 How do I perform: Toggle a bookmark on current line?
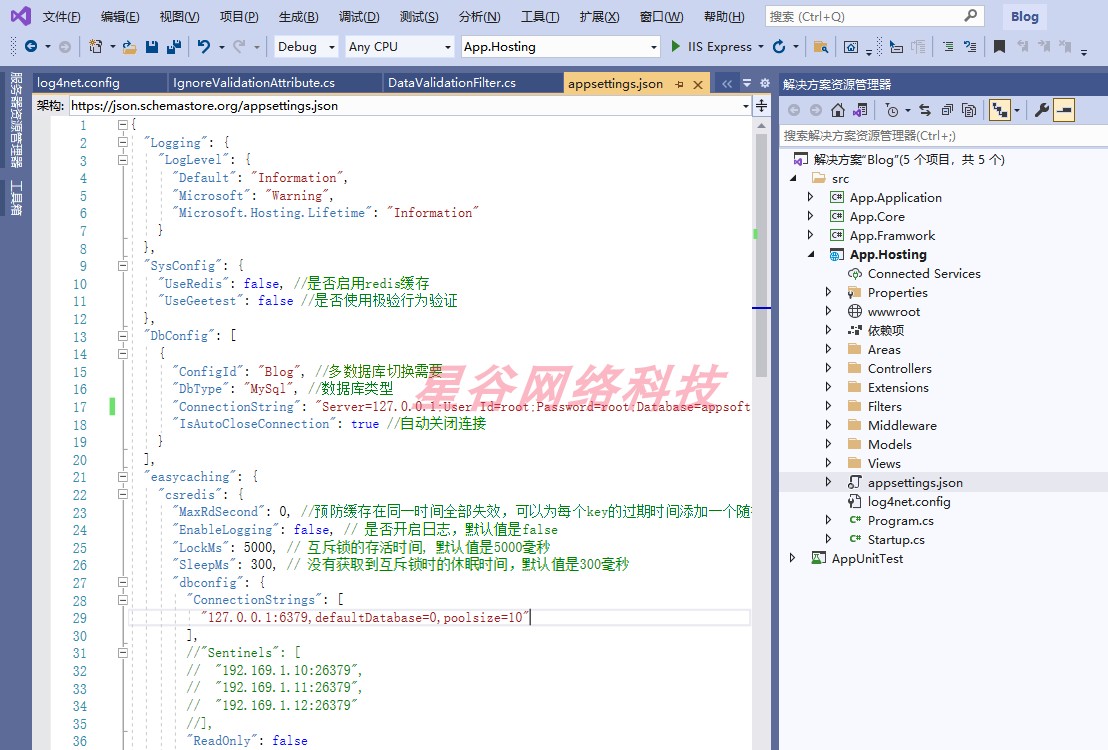click(x=999, y=47)
